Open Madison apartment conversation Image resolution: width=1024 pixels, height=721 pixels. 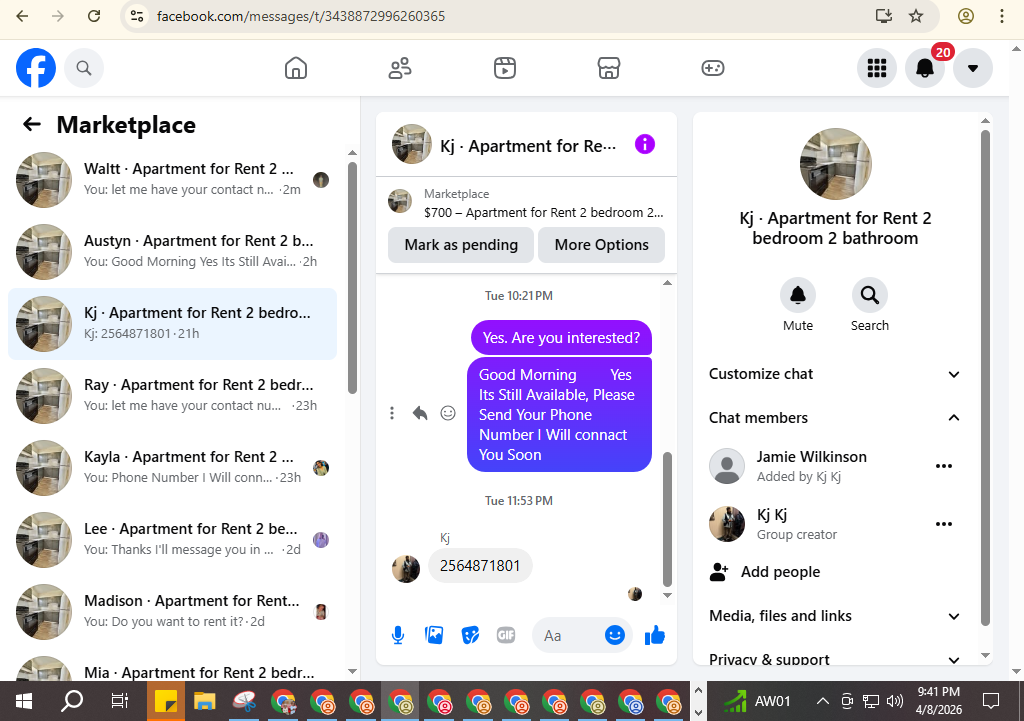(172, 612)
